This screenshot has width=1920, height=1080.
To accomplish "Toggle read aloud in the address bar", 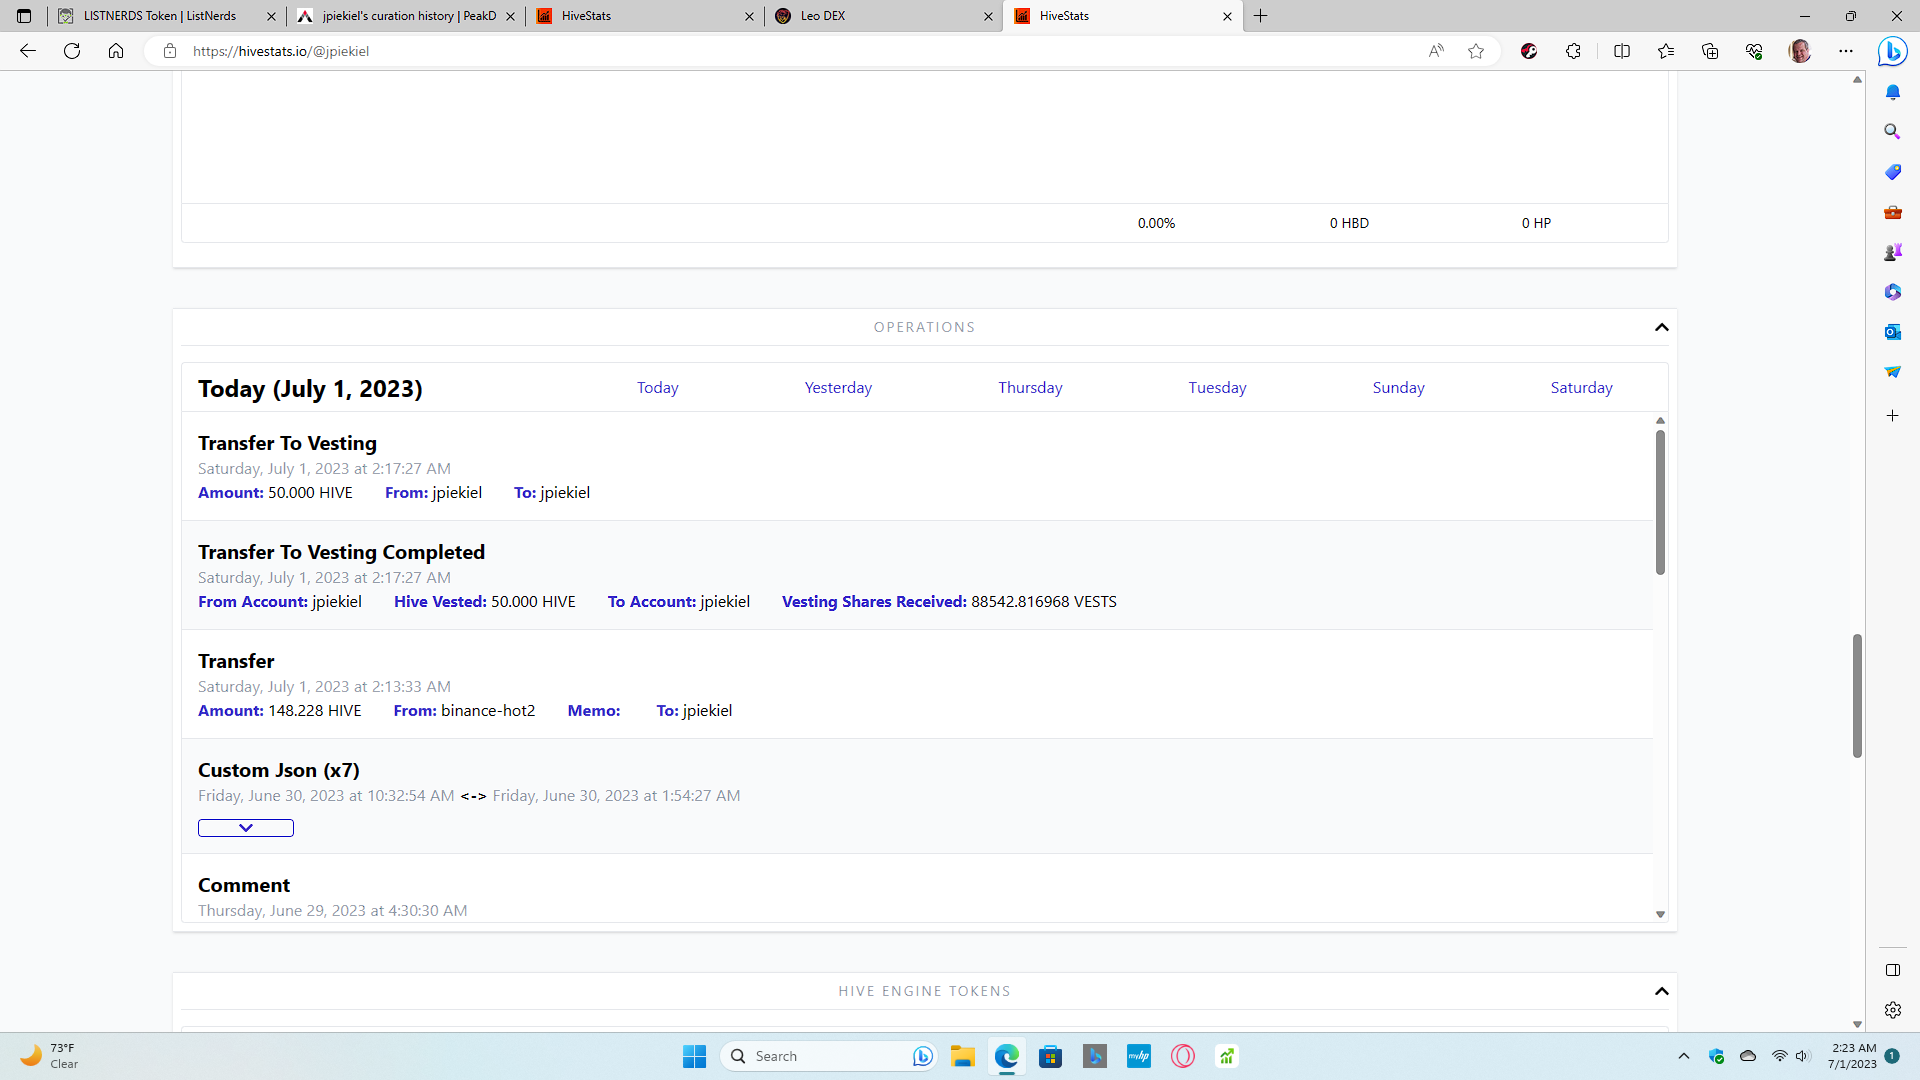I will 1437,51.
